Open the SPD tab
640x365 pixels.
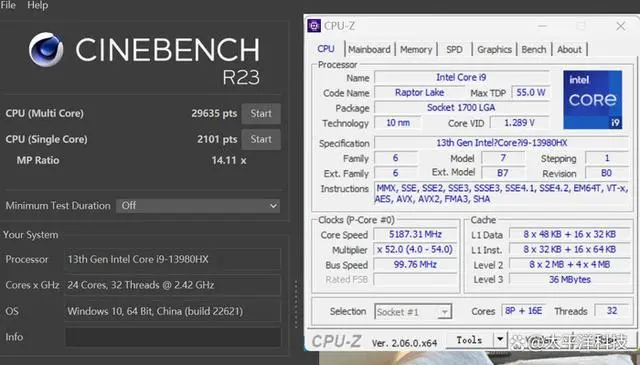pos(454,49)
